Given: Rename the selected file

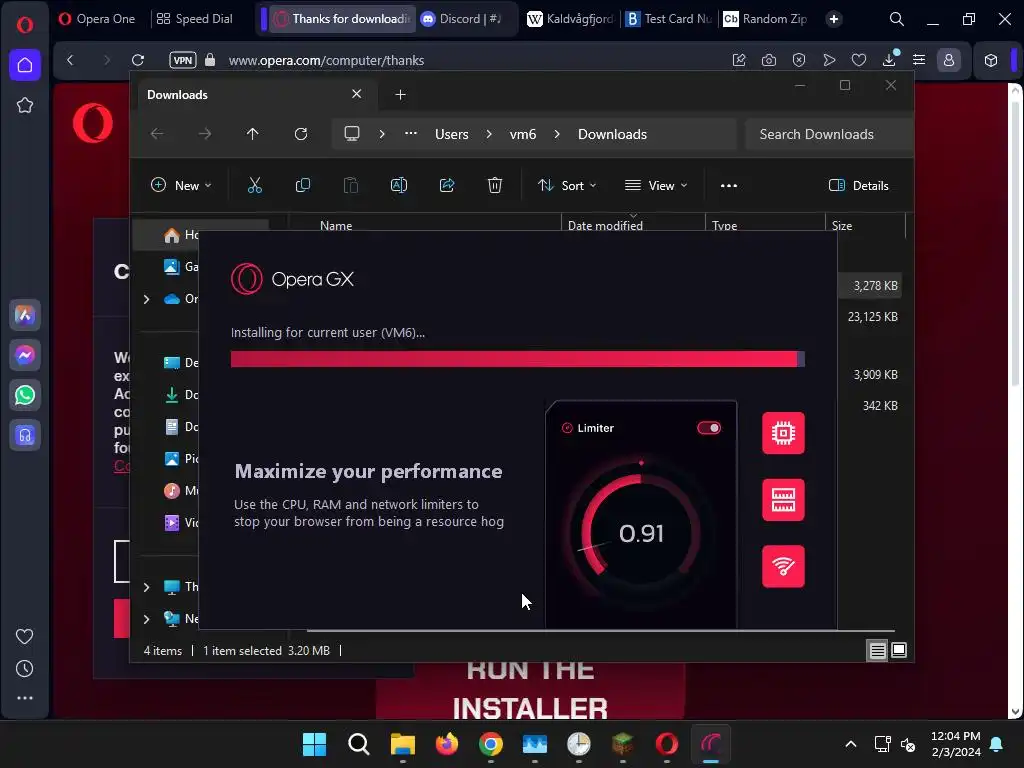Looking at the screenshot, I should (x=398, y=185).
